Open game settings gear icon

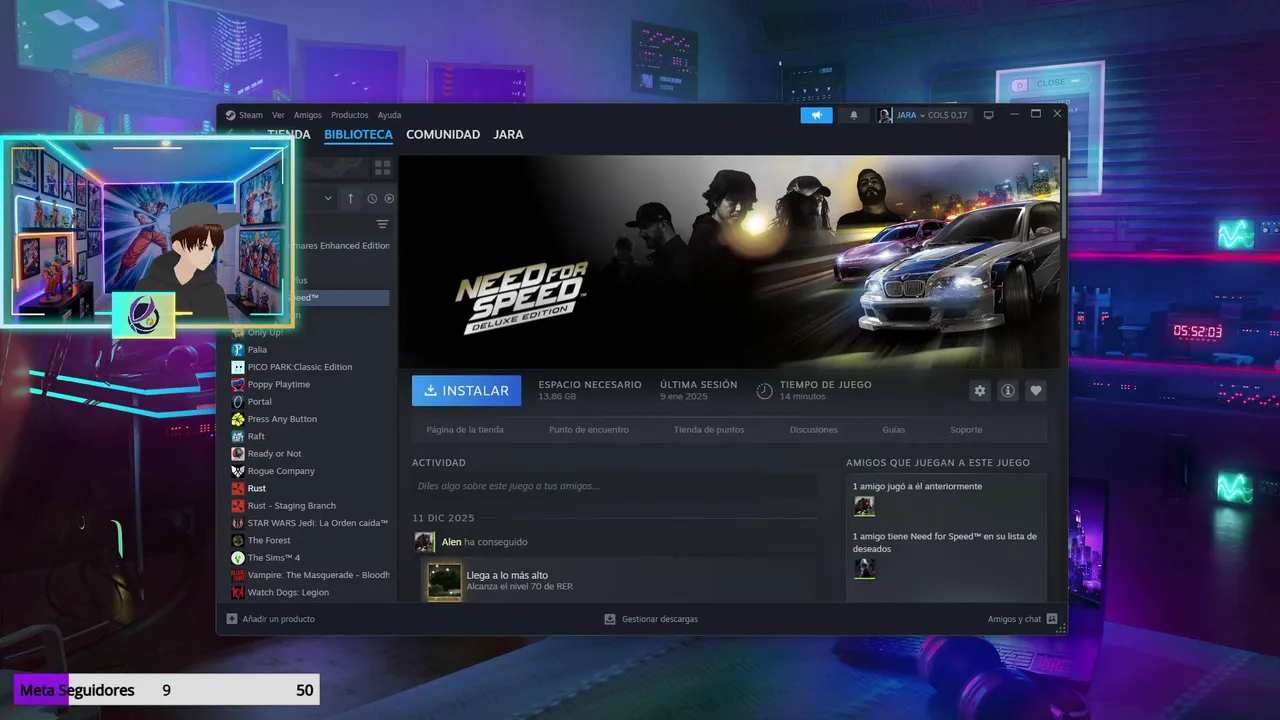click(979, 391)
